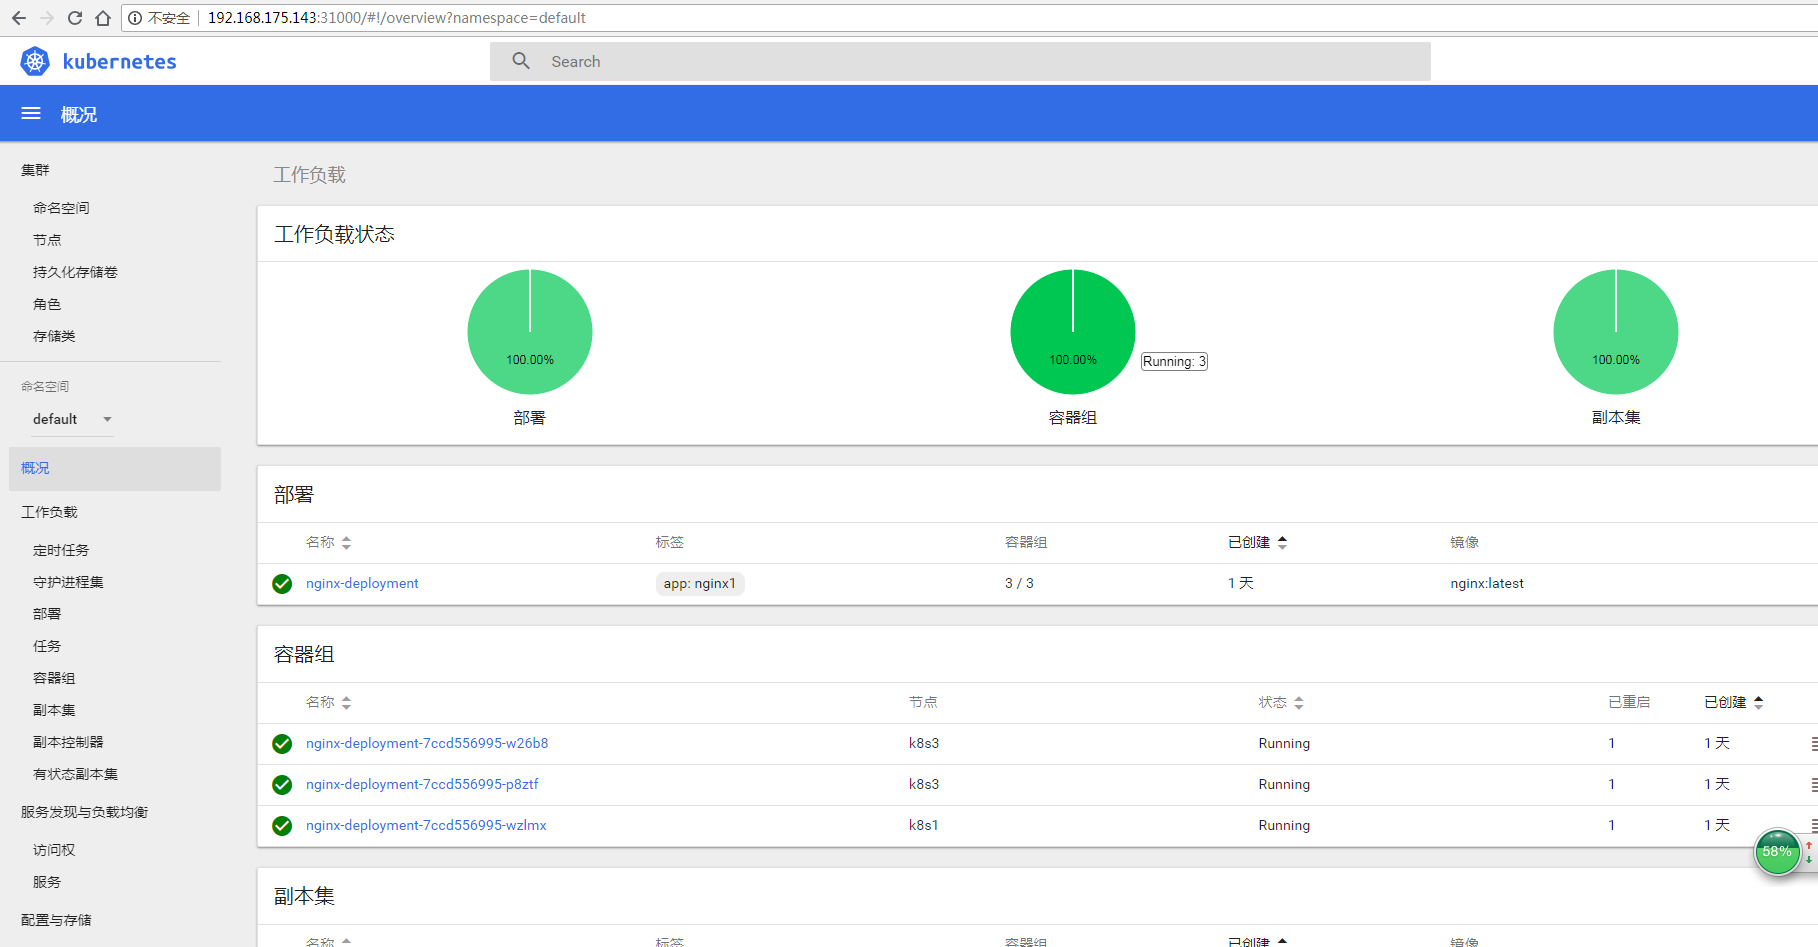Click Running status for pod wzlmx
Screen dimensions: 1818x947
click(x=1284, y=825)
